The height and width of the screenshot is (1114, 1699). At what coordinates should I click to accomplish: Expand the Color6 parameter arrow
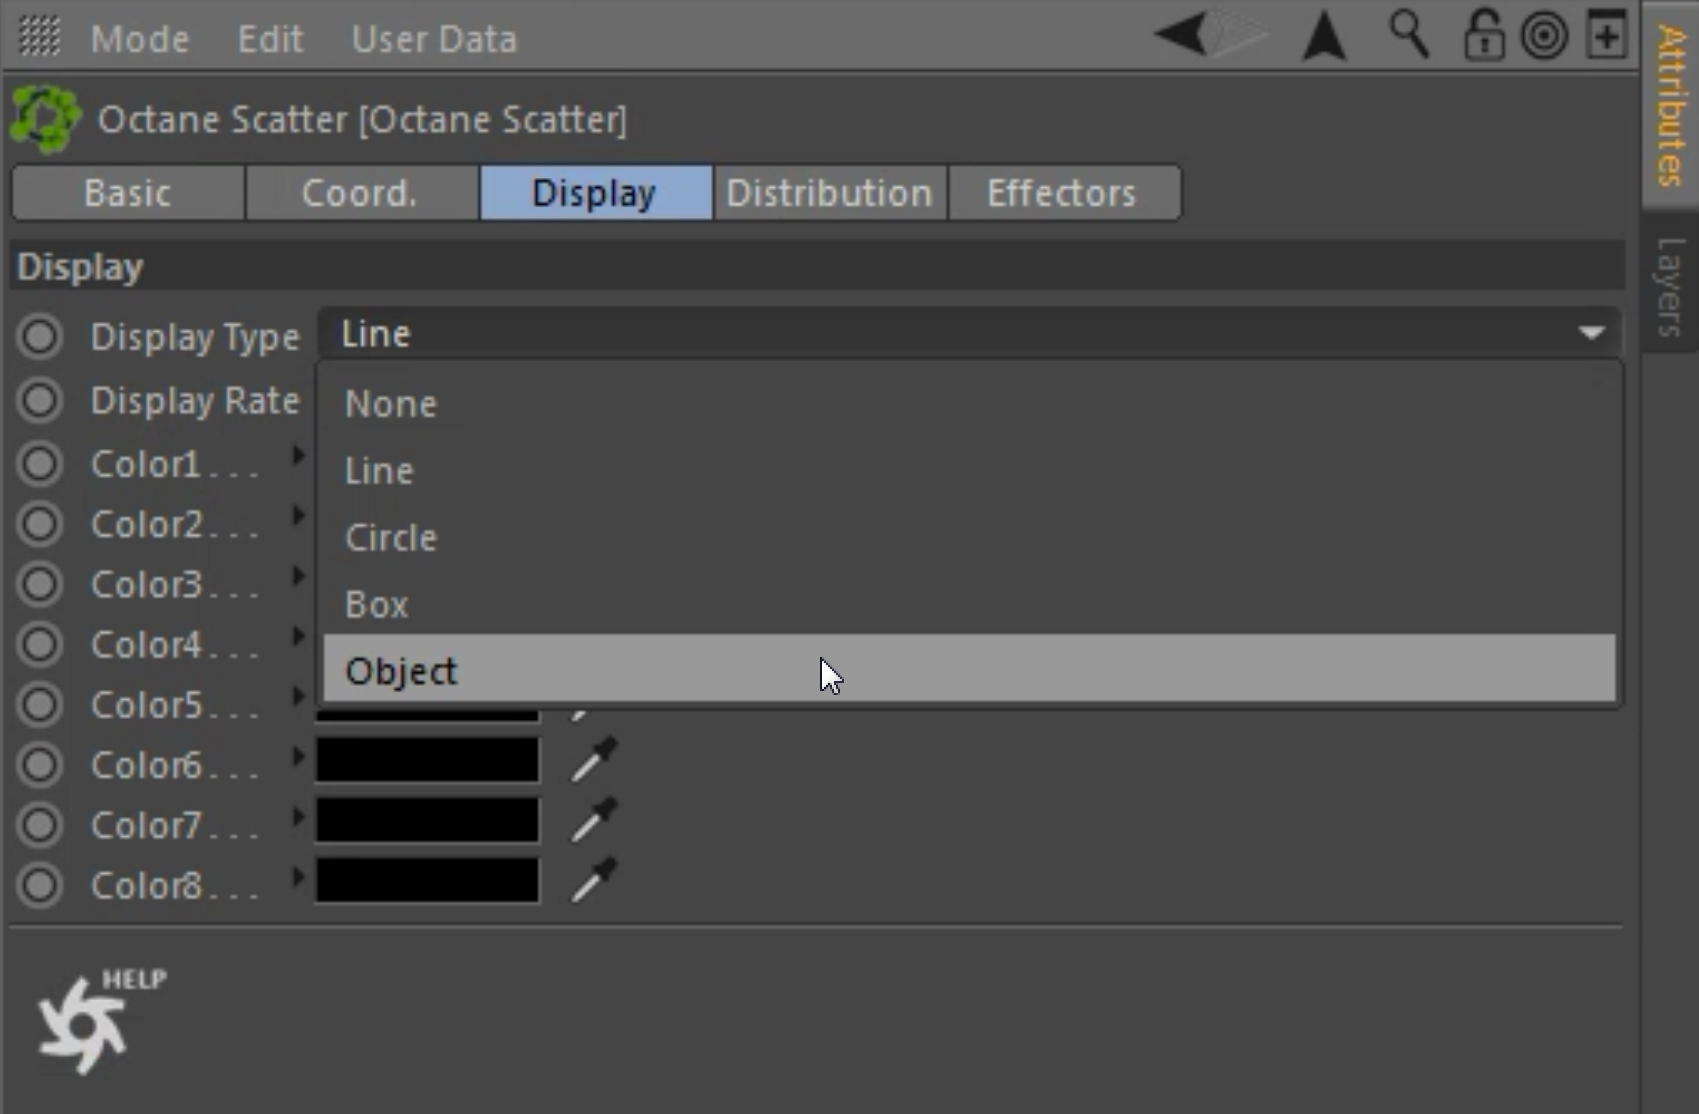point(297,757)
